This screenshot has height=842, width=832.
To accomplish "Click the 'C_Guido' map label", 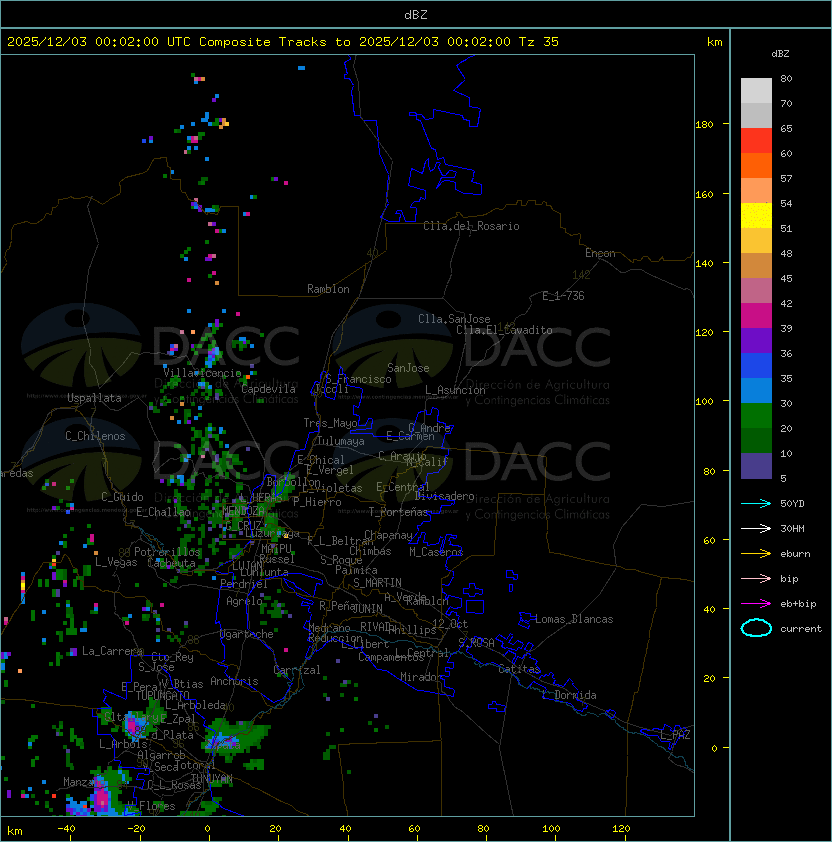I will tap(122, 497).
